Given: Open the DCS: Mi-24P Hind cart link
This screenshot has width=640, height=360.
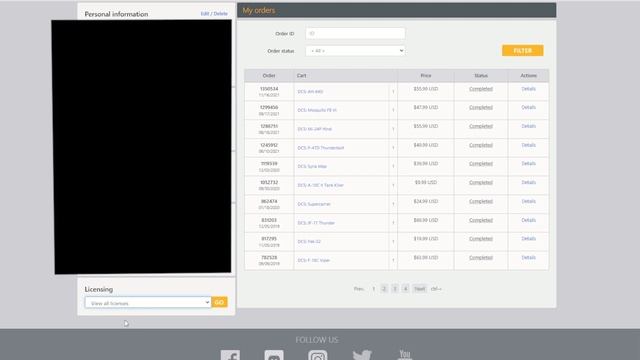Looking at the screenshot, I should (314, 129).
